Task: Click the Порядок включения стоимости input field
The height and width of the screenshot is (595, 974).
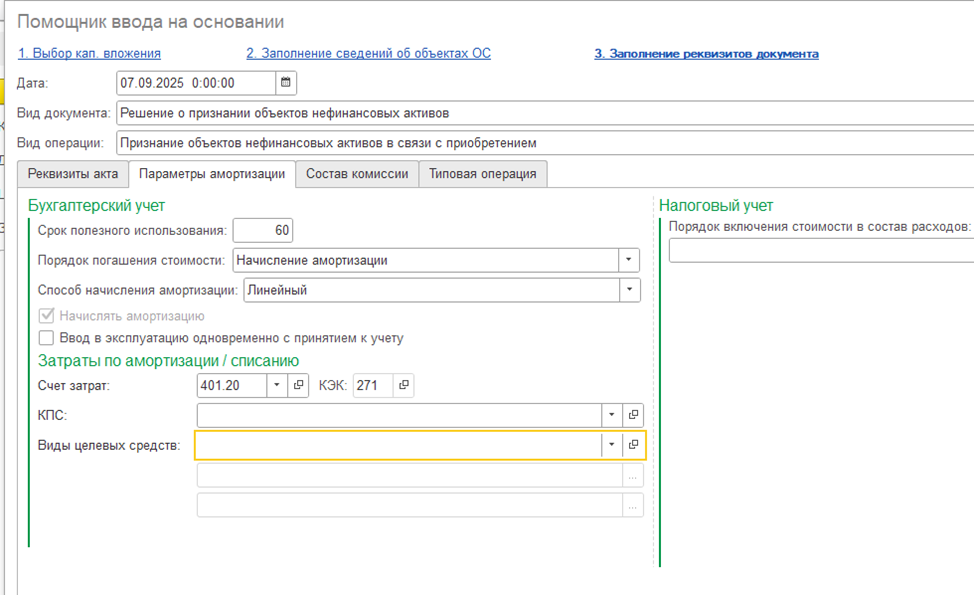Action: (821, 251)
